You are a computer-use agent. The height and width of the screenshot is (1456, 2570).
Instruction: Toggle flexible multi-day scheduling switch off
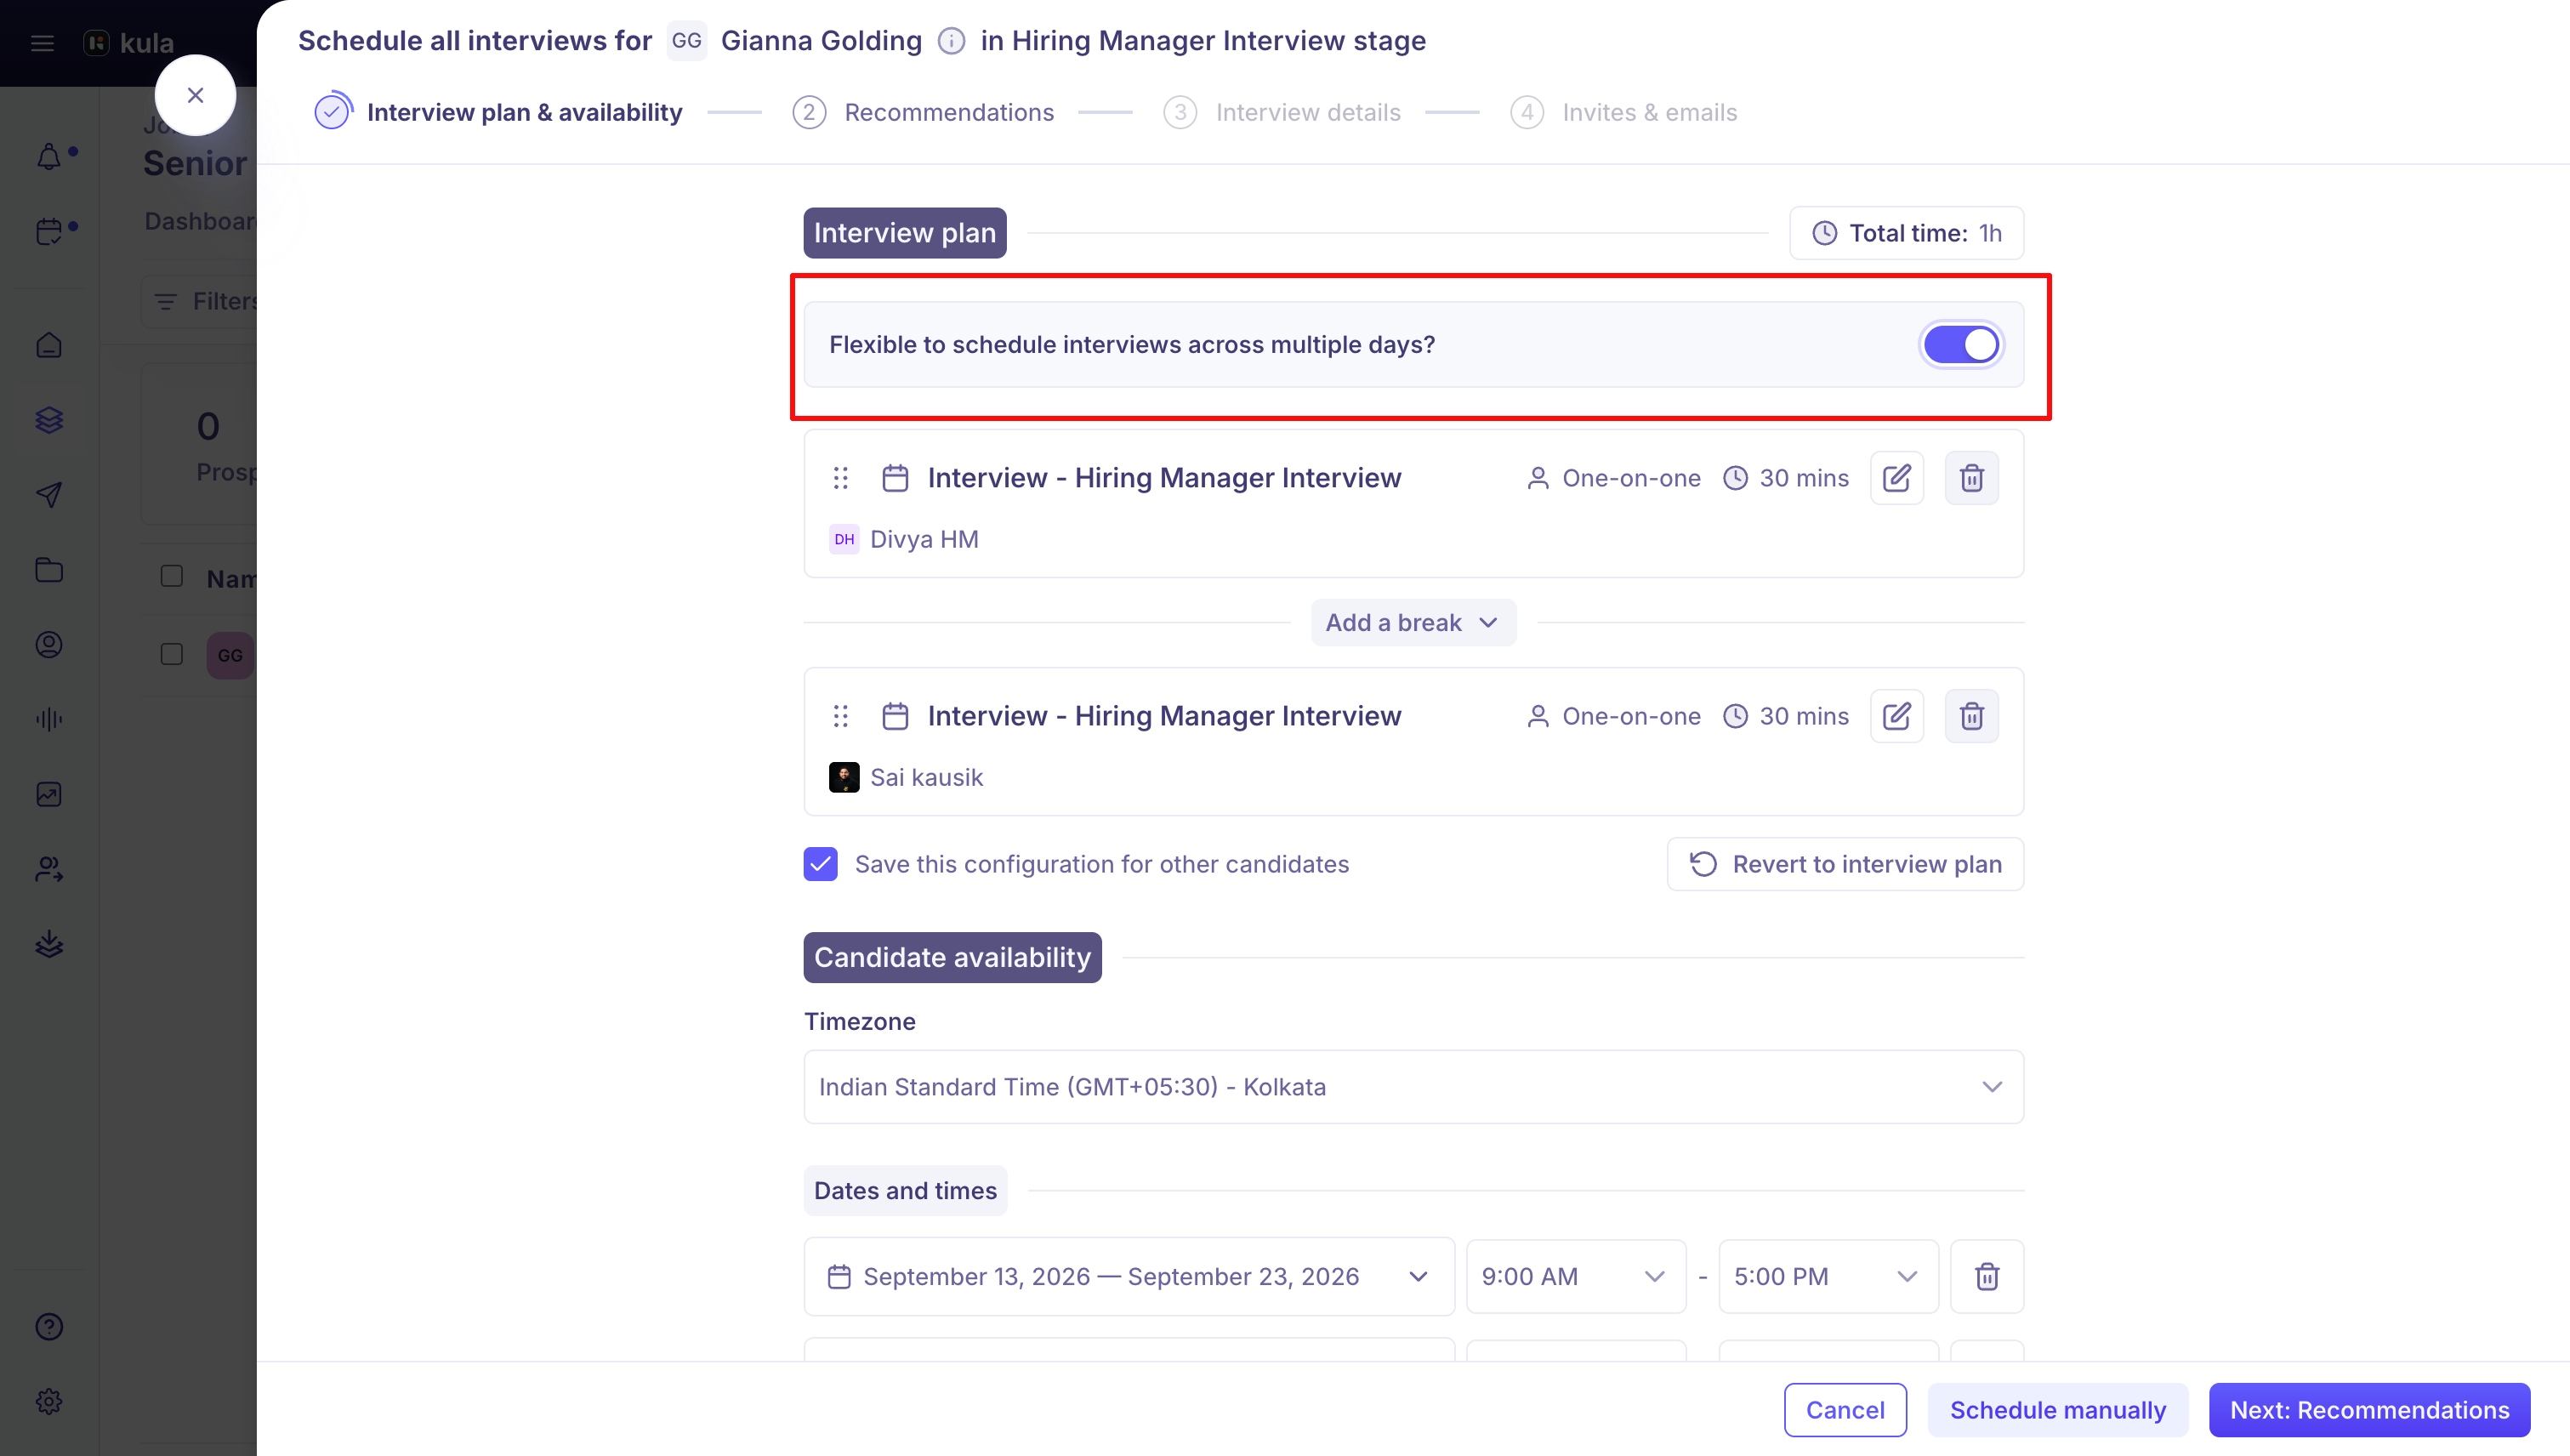pyautogui.click(x=1961, y=345)
